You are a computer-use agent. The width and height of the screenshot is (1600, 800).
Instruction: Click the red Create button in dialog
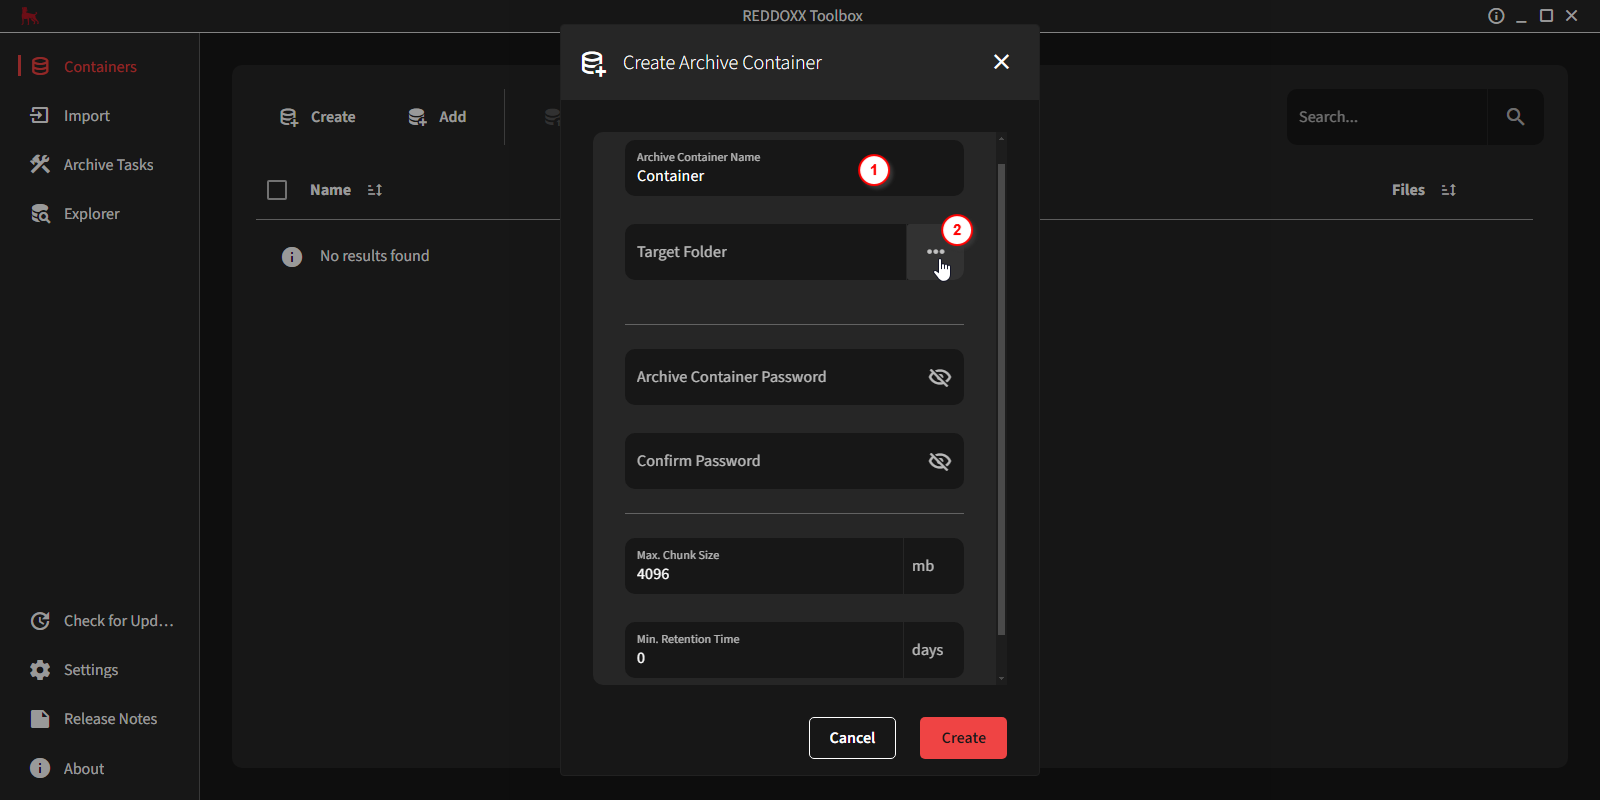coord(963,738)
